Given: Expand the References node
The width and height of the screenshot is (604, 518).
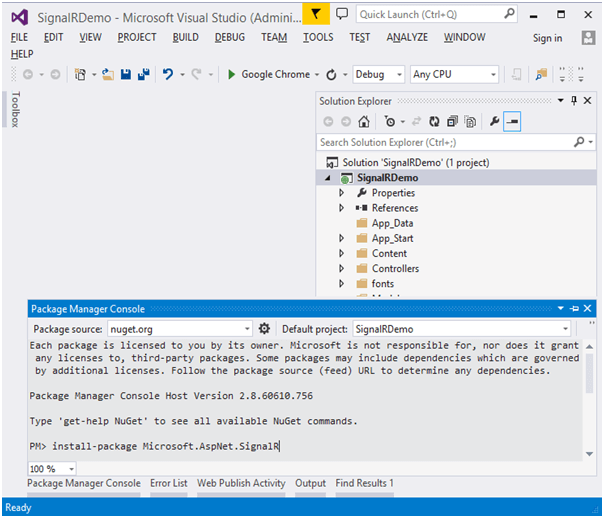Looking at the screenshot, I should pos(341,208).
